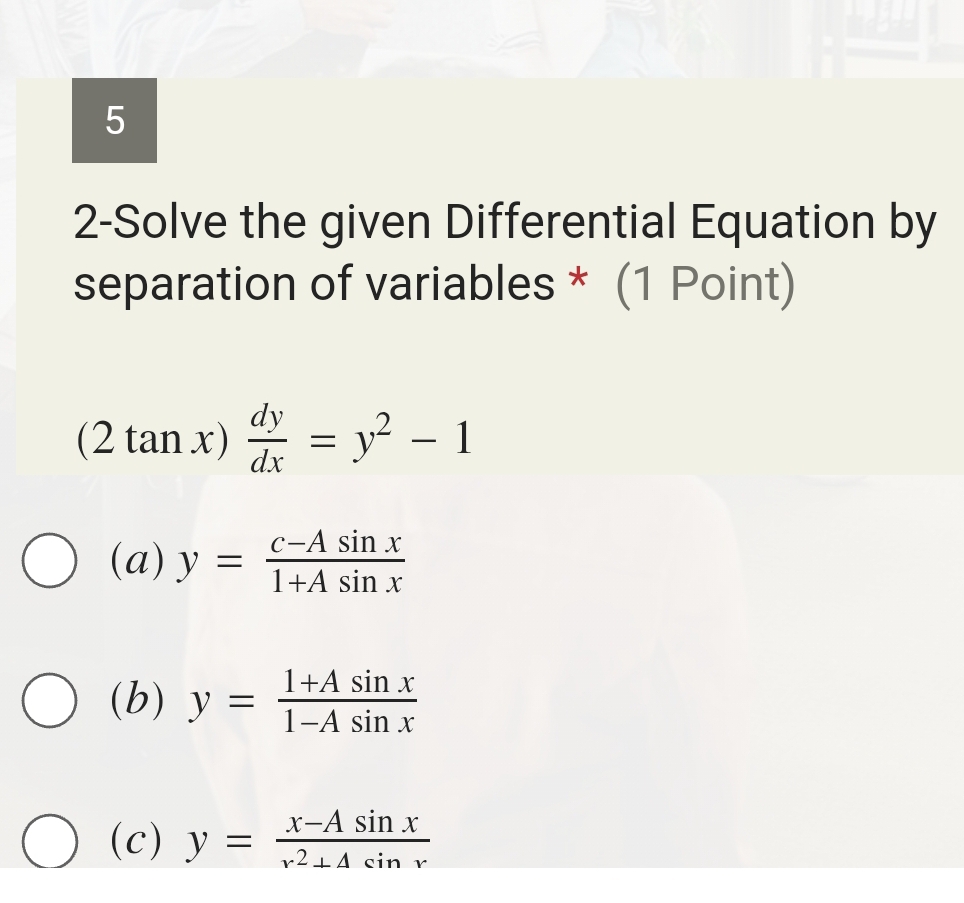Click the (1 Point) label
Screen dimensions: 964x903
tap(707, 284)
